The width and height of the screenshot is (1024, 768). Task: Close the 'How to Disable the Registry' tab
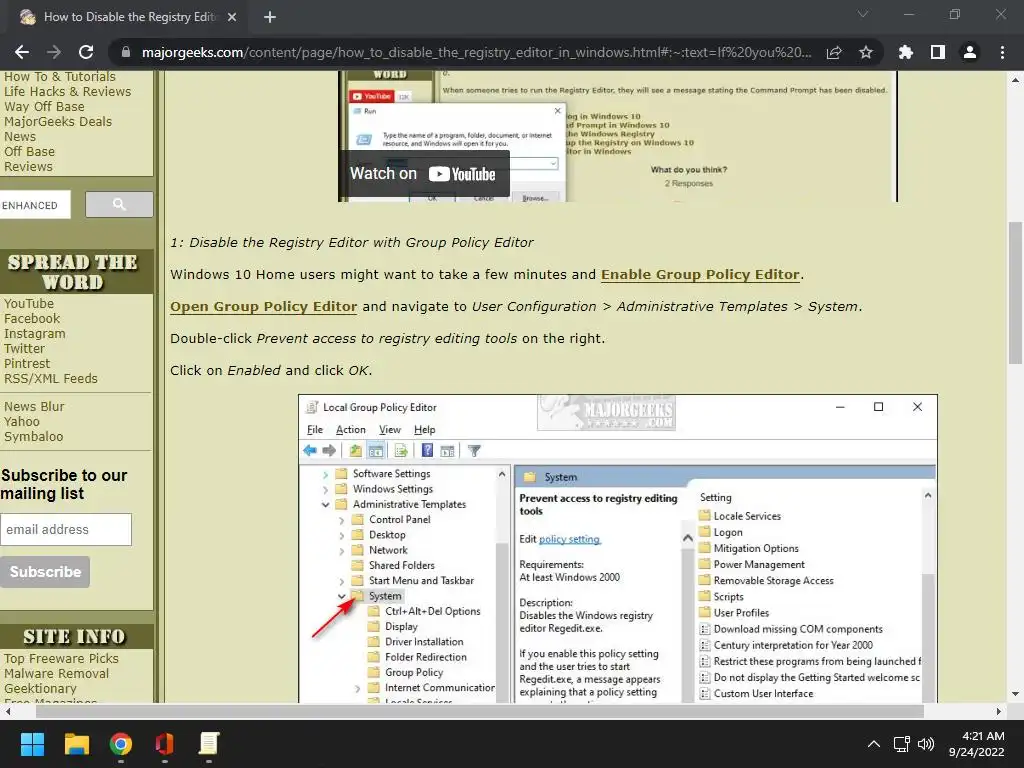[232, 17]
